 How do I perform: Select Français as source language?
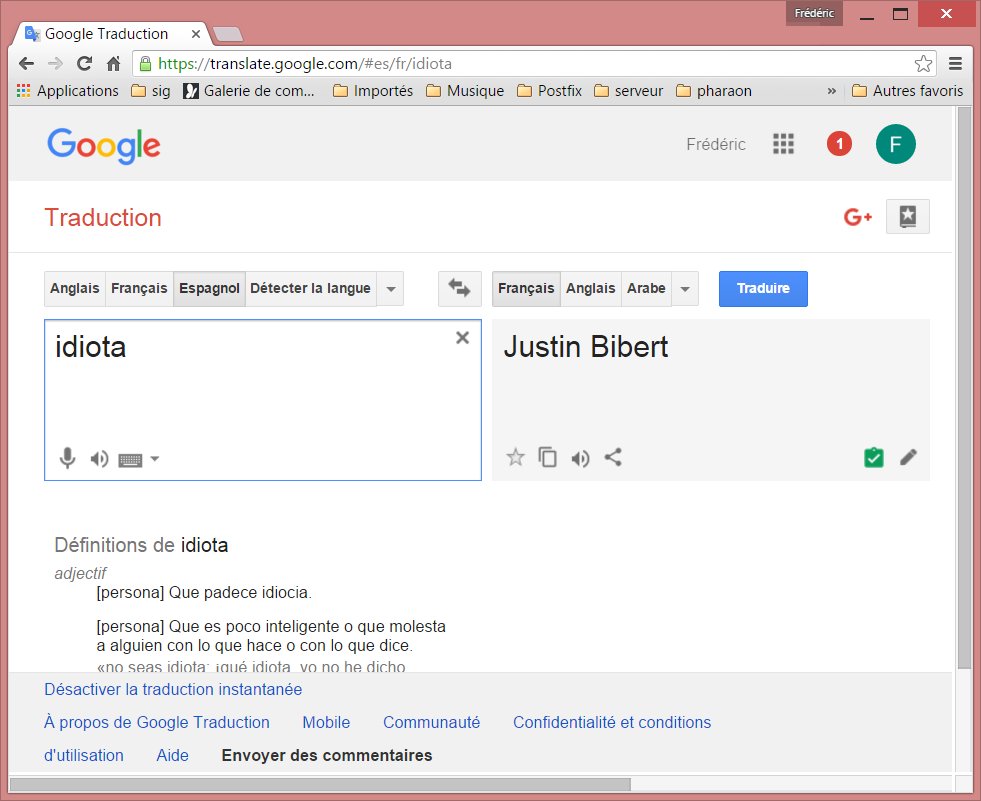139,288
